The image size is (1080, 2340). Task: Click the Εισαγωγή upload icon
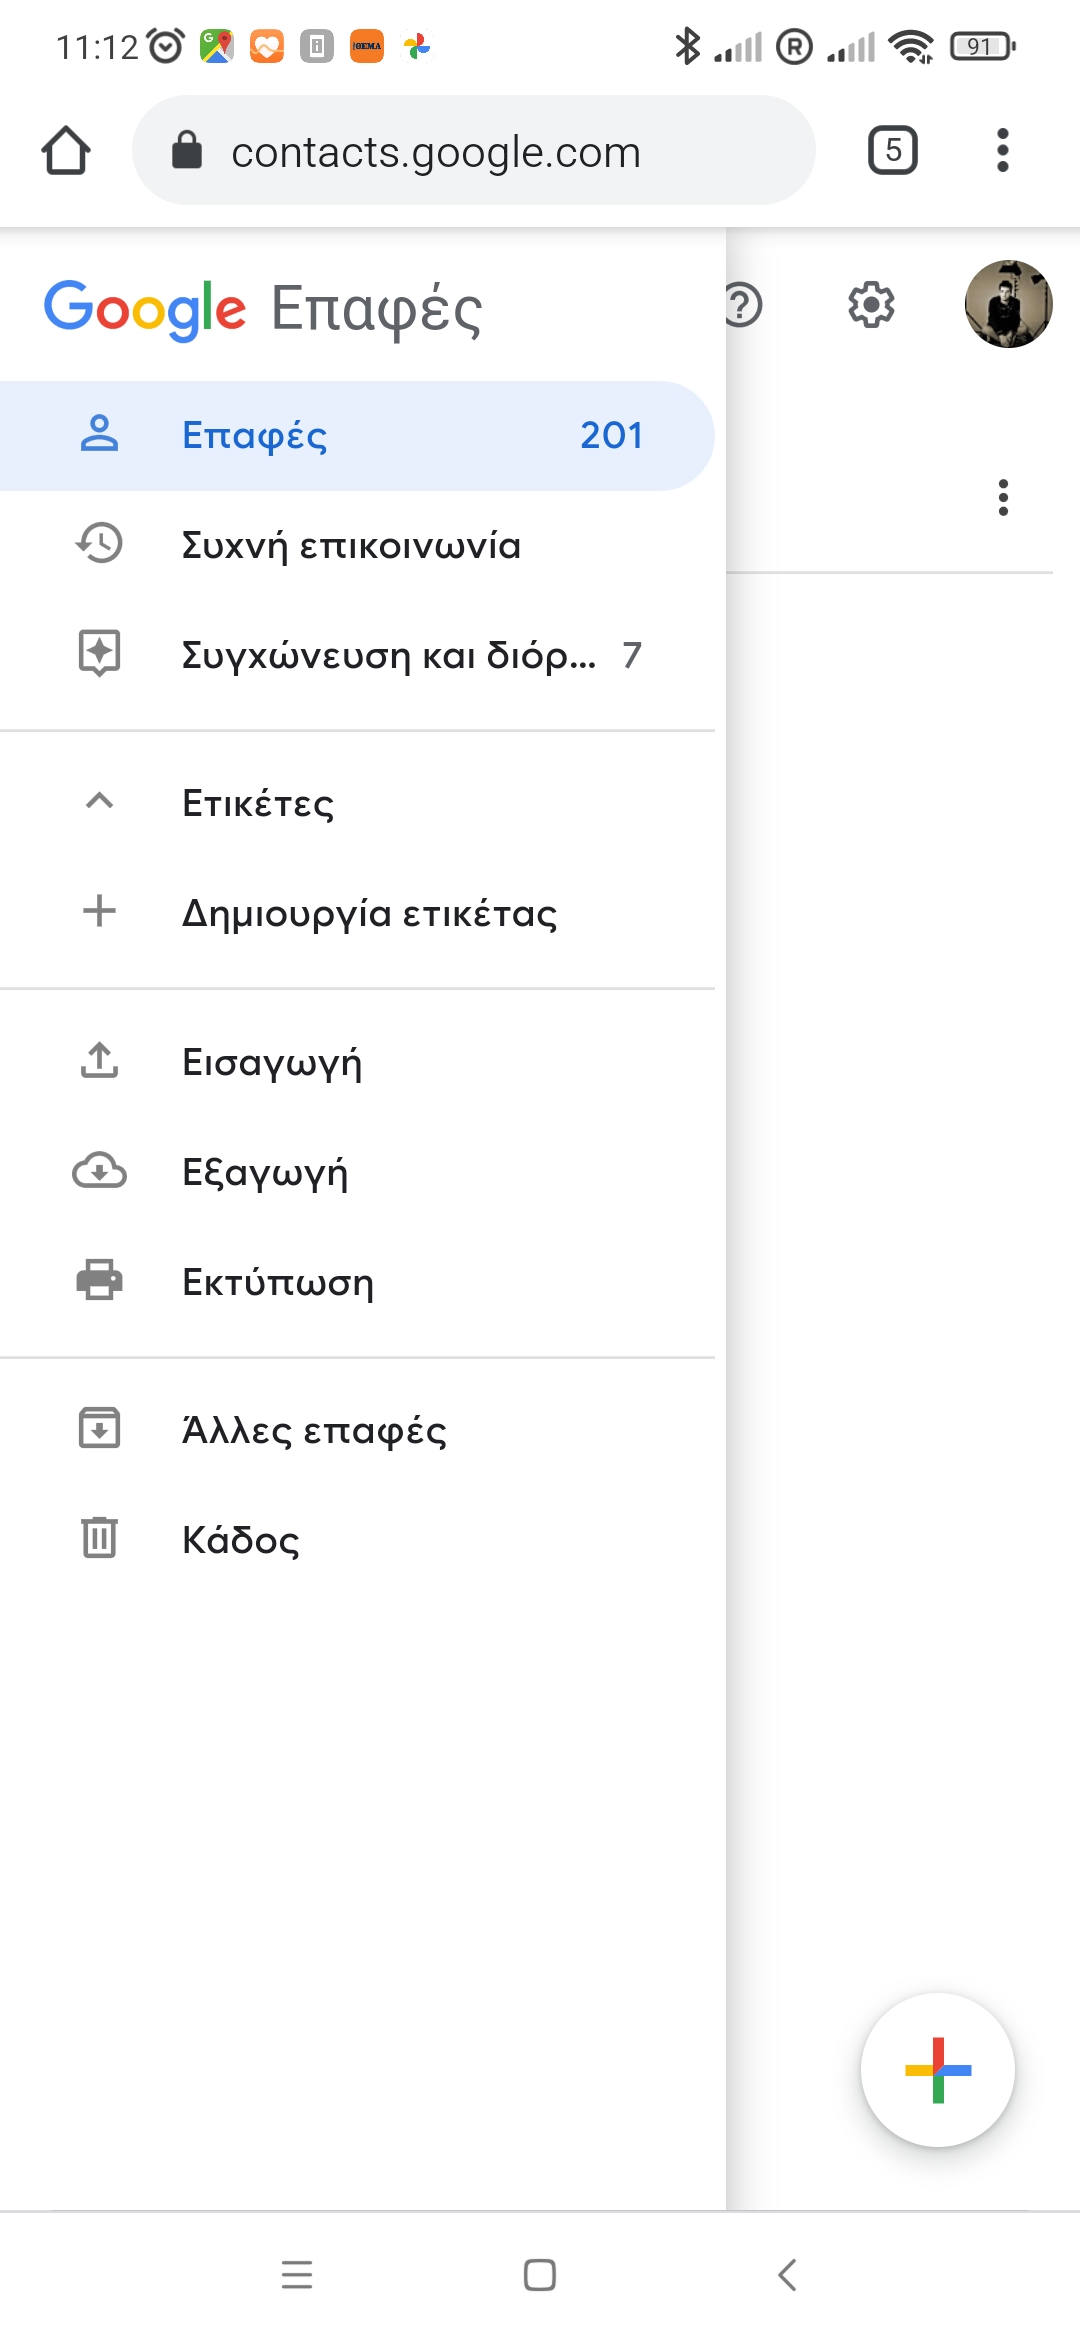point(99,1061)
